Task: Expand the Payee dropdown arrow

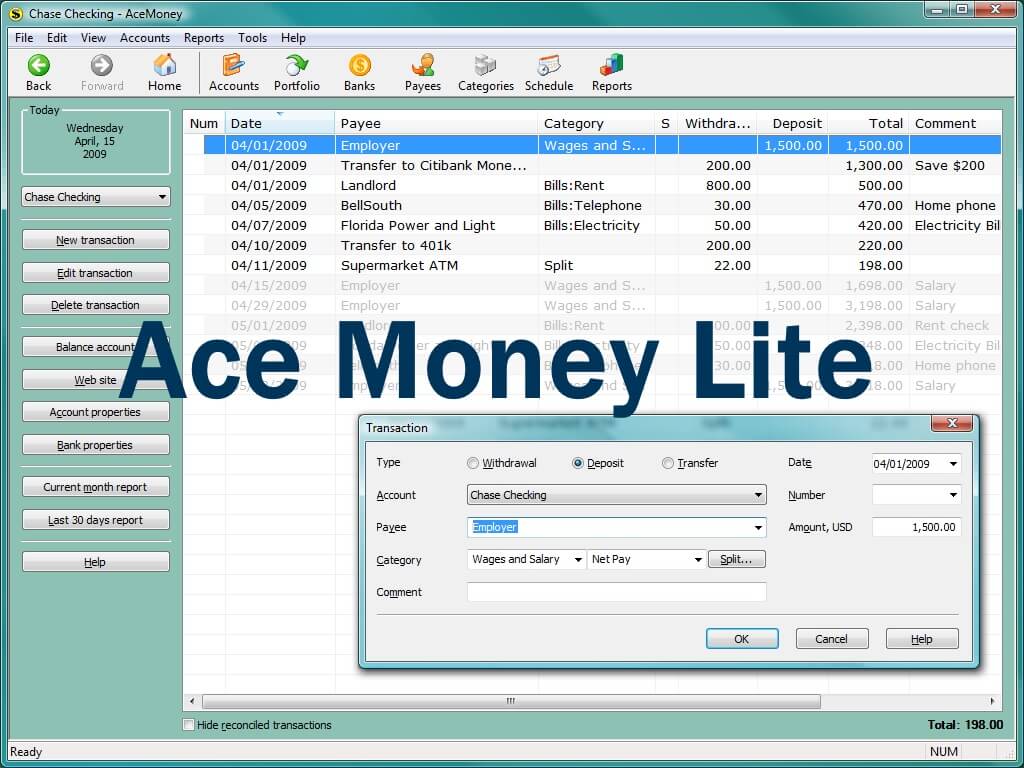Action: [758, 527]
